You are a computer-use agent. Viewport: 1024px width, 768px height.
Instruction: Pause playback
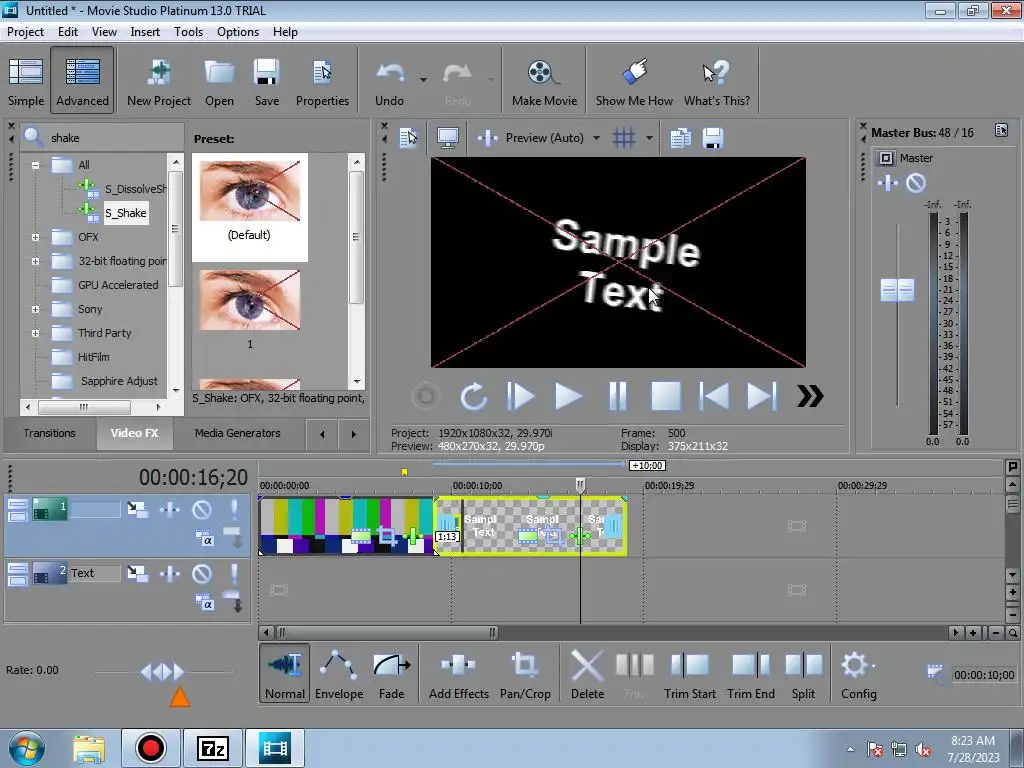(x=617, y=396)
